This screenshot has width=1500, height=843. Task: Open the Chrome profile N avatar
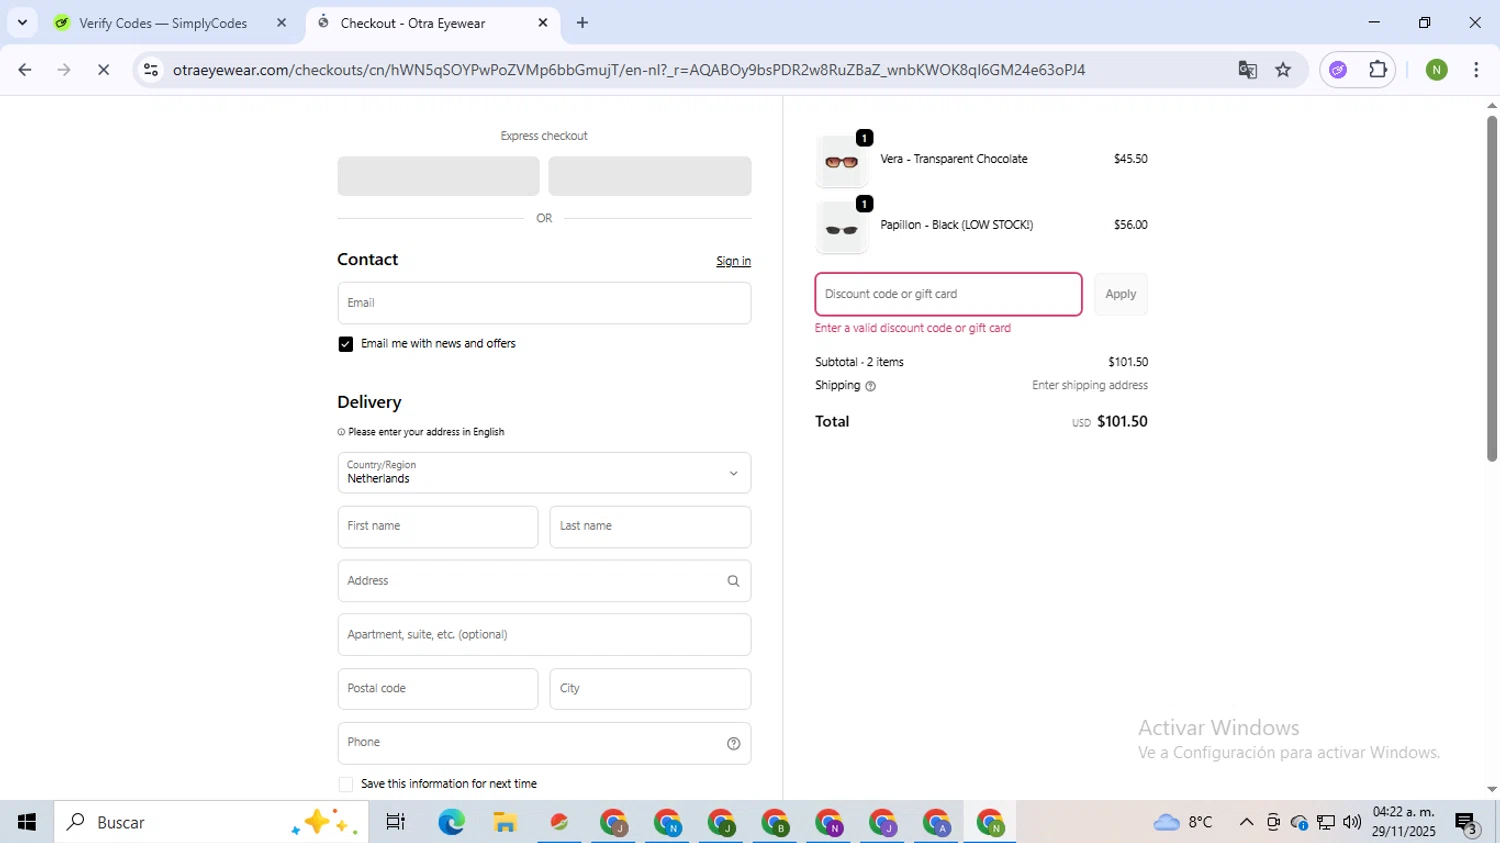(1437, 70)
